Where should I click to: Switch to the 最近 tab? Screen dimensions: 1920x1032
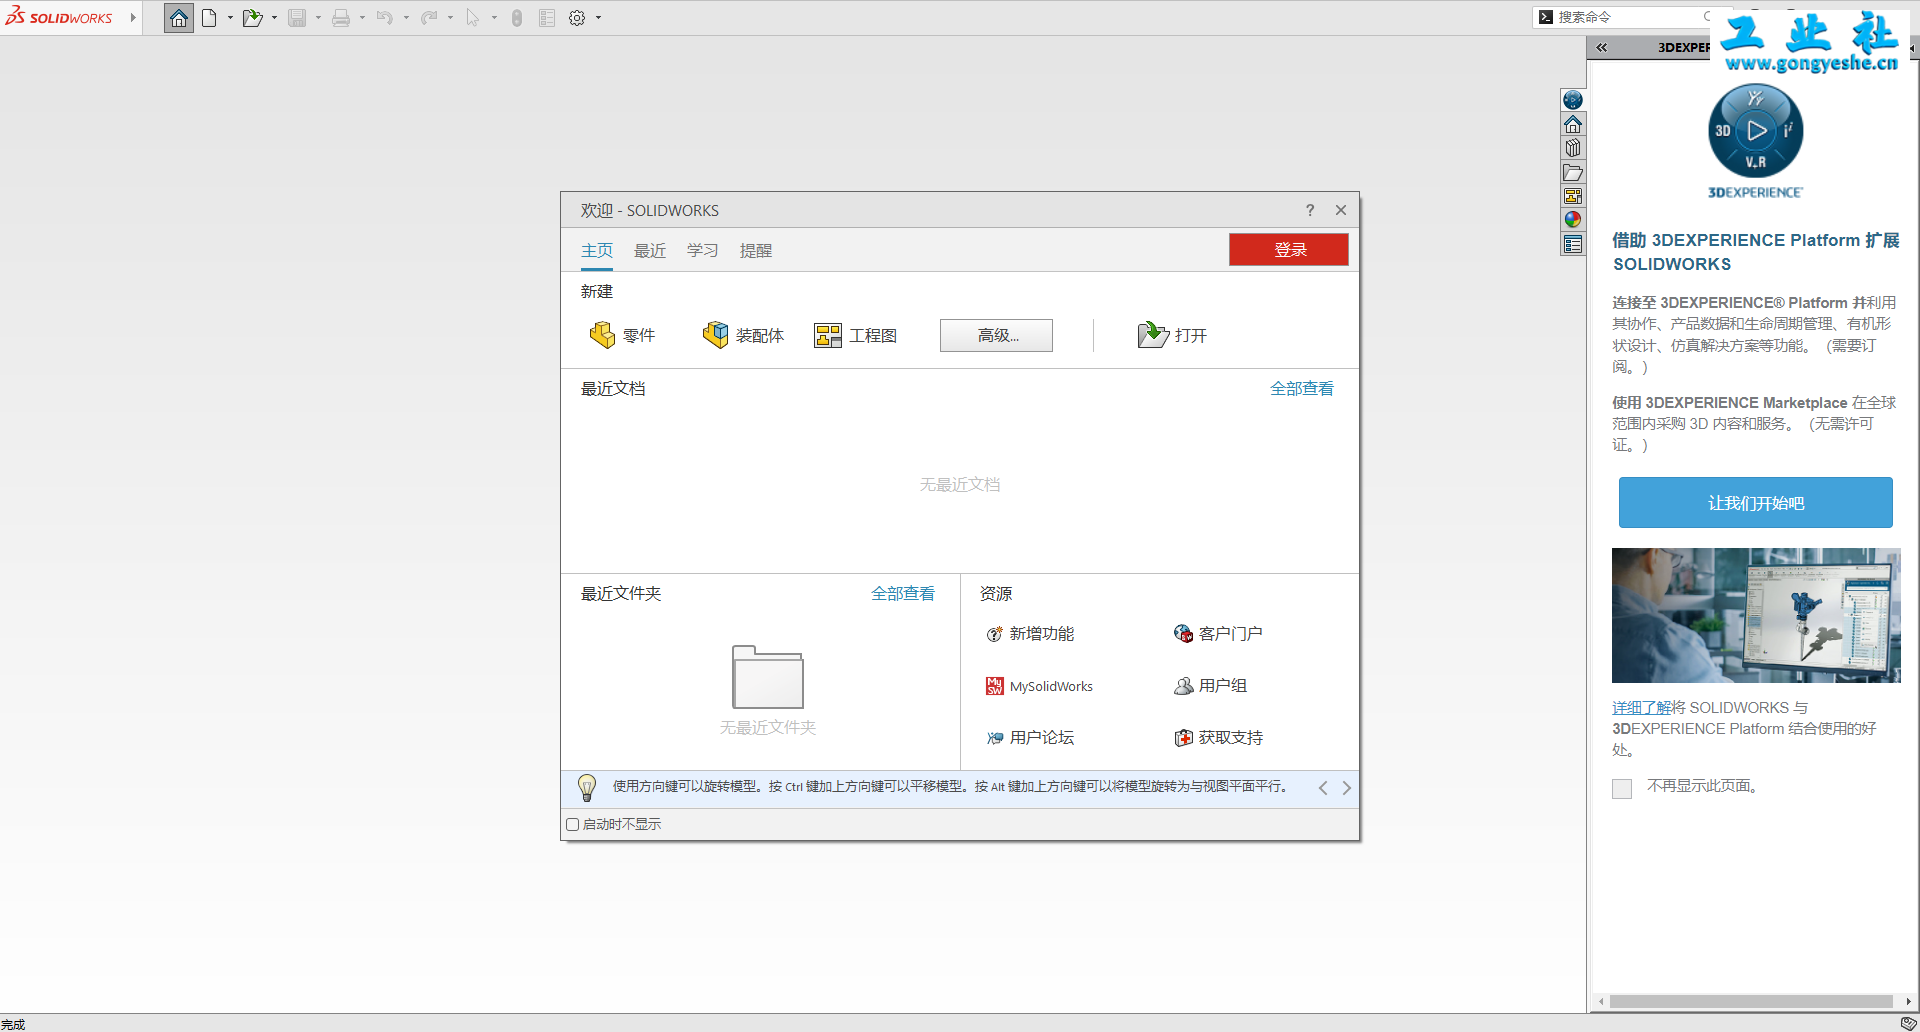point(650,250)
